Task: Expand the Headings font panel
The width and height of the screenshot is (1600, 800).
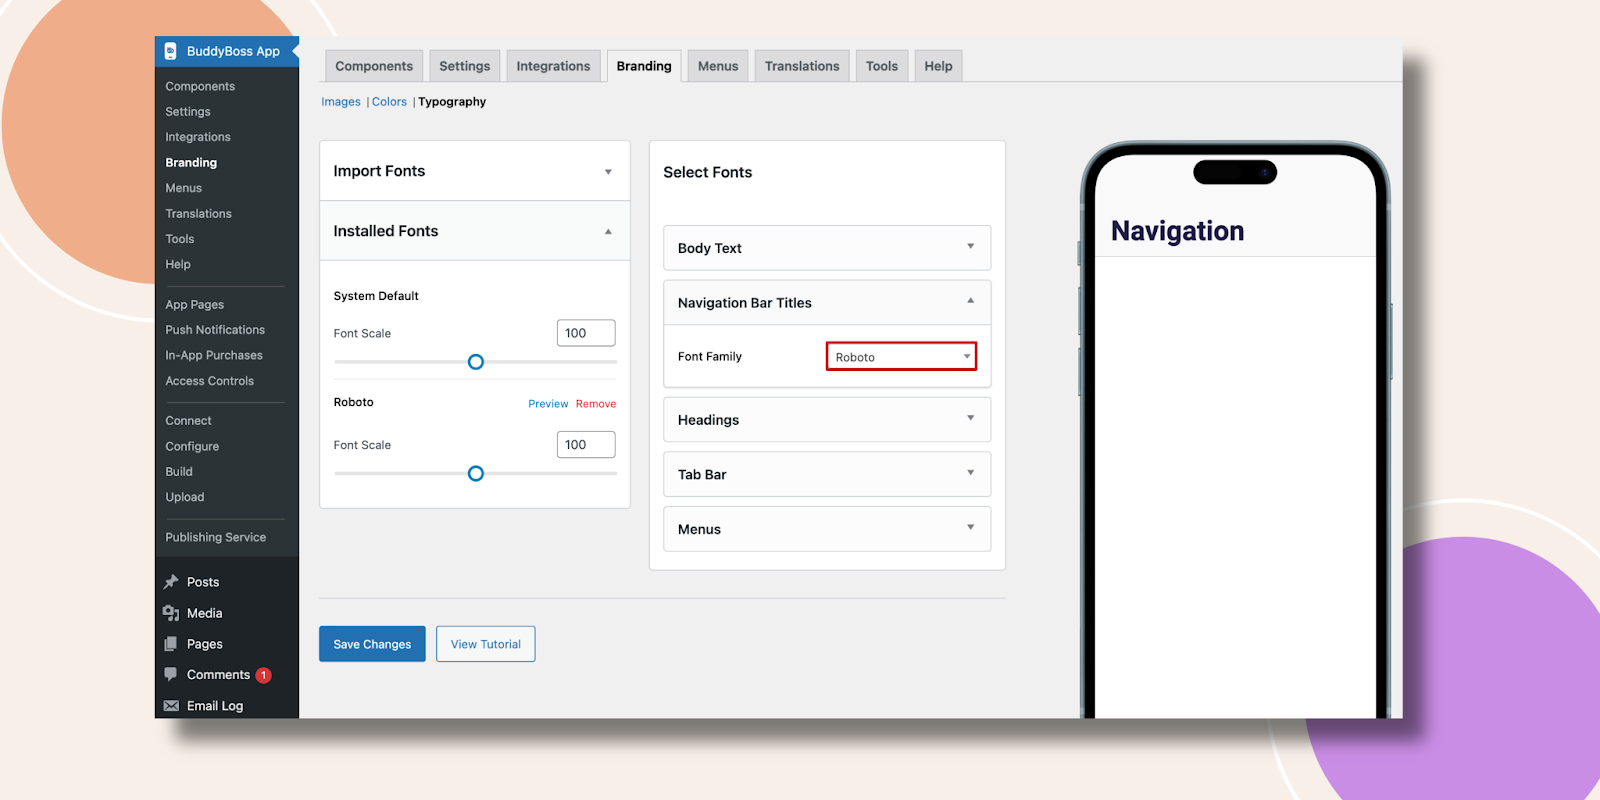Action: [827, 420]
